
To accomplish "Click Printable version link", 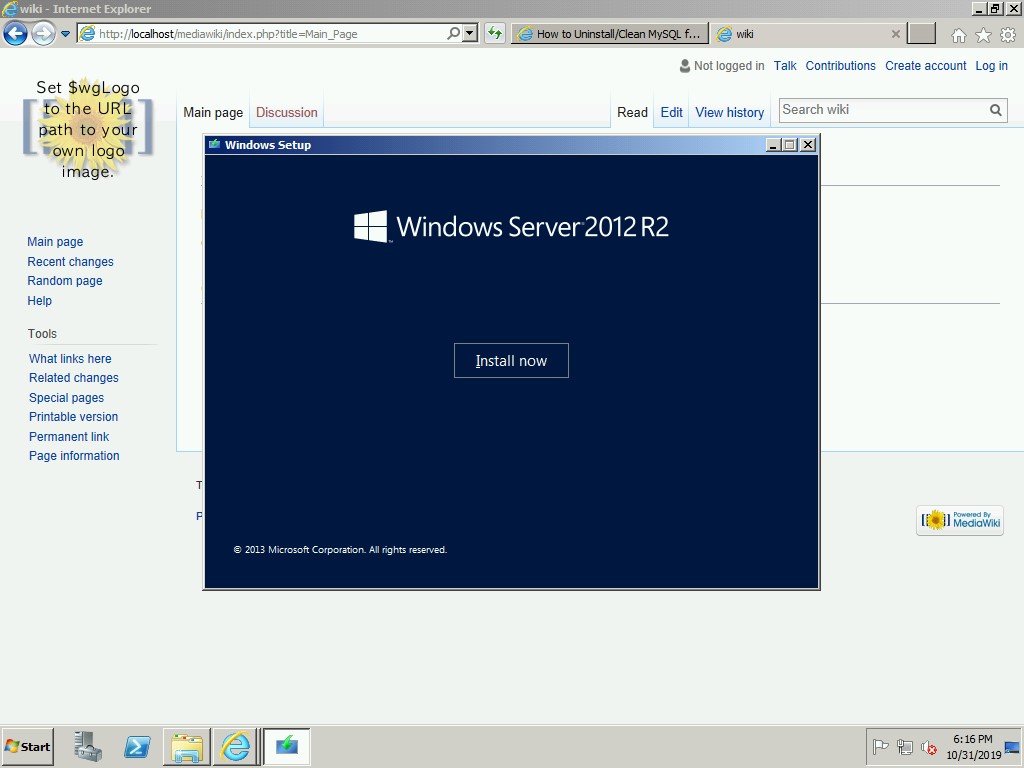I will click(x=73, y=417).
